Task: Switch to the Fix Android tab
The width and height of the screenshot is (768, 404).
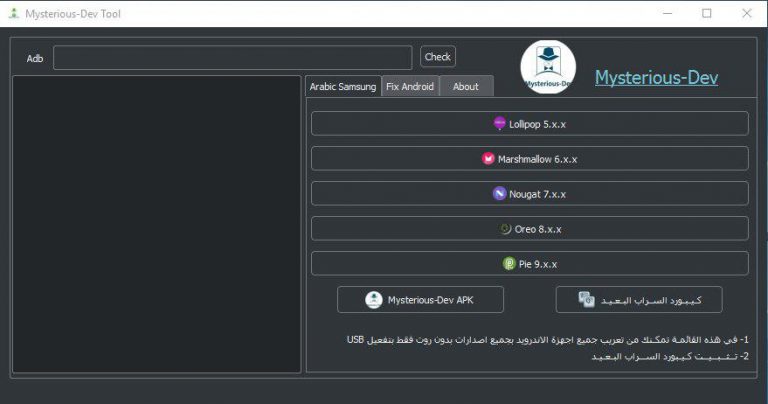Action: point(410,87)
